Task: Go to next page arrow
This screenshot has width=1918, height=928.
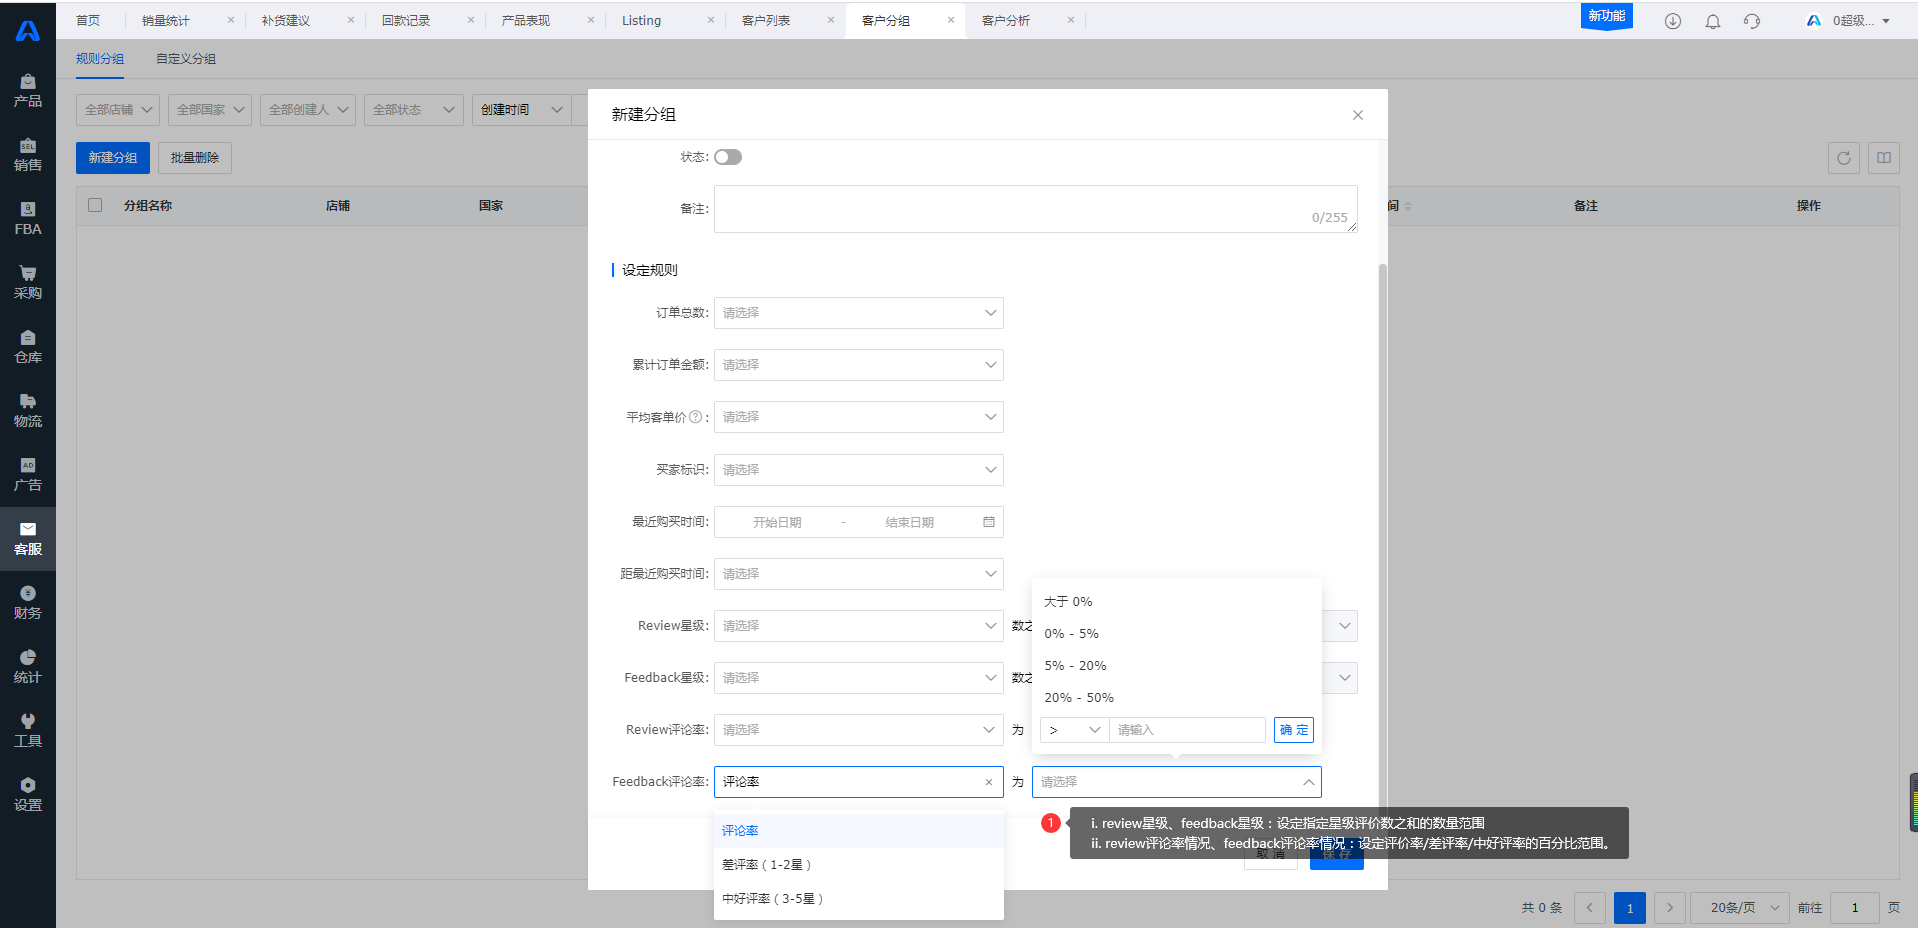Action: click(x=1670, y=908)
